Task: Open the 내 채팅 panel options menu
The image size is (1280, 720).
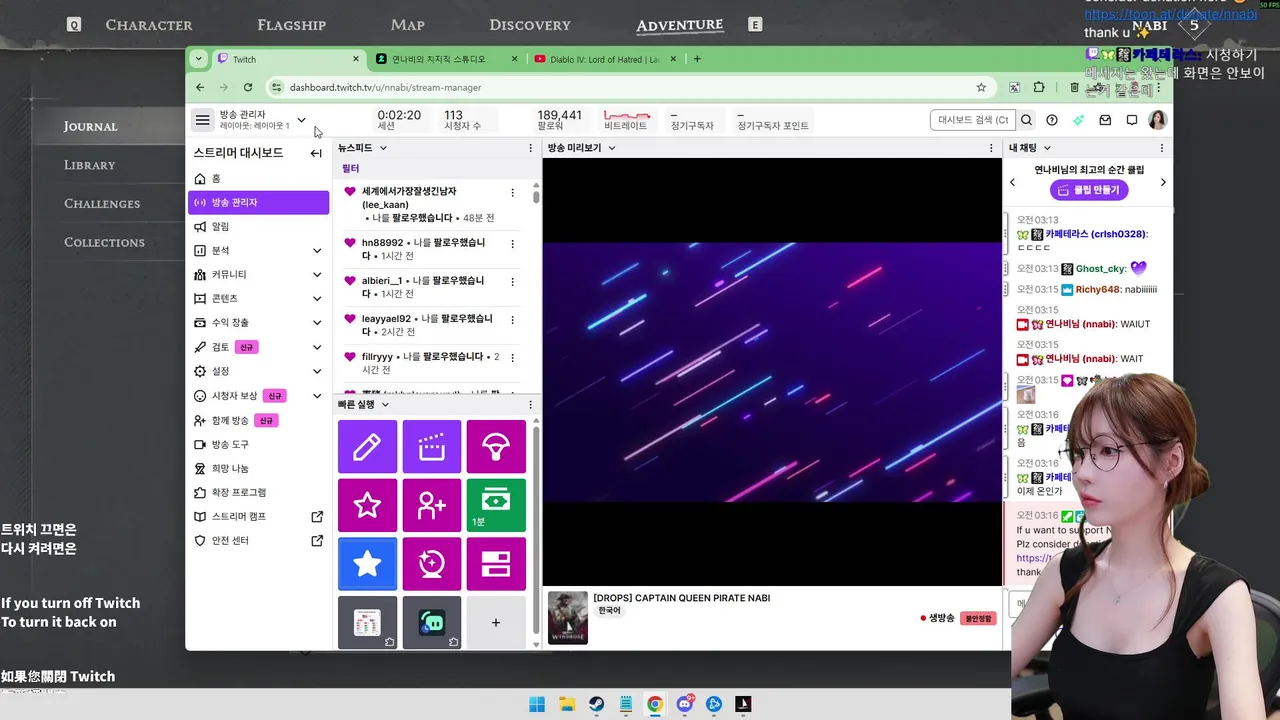Action: [x=1162, y=148]
